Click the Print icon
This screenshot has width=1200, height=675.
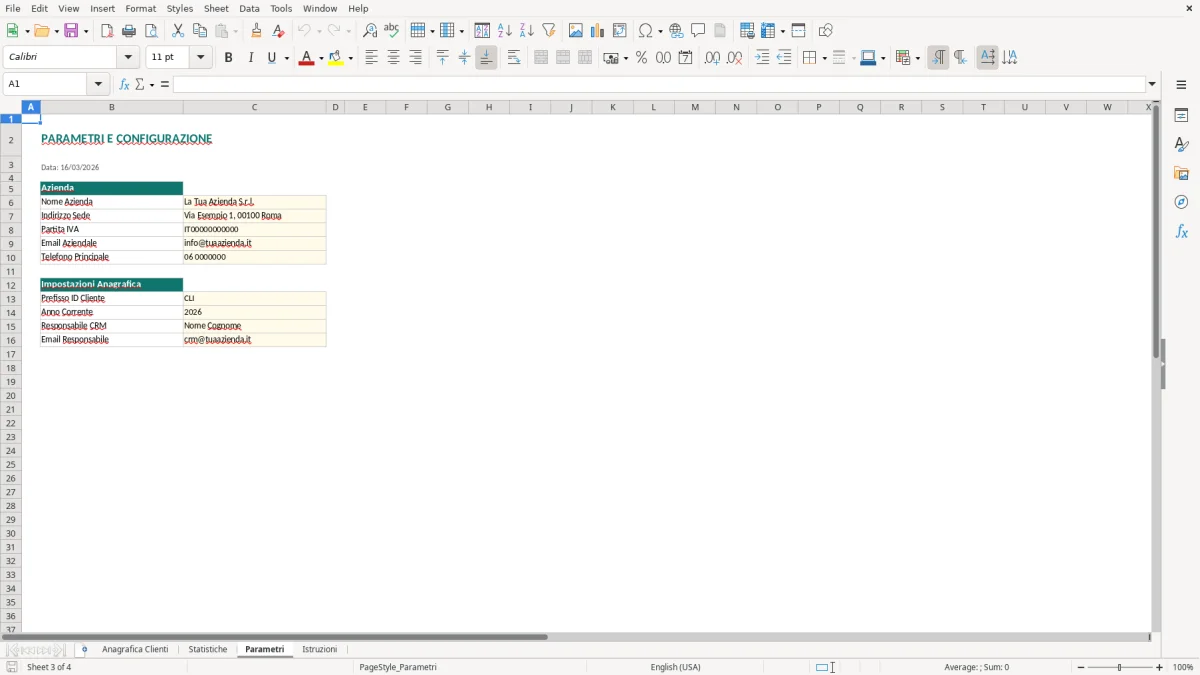click(x=129, y=31)
